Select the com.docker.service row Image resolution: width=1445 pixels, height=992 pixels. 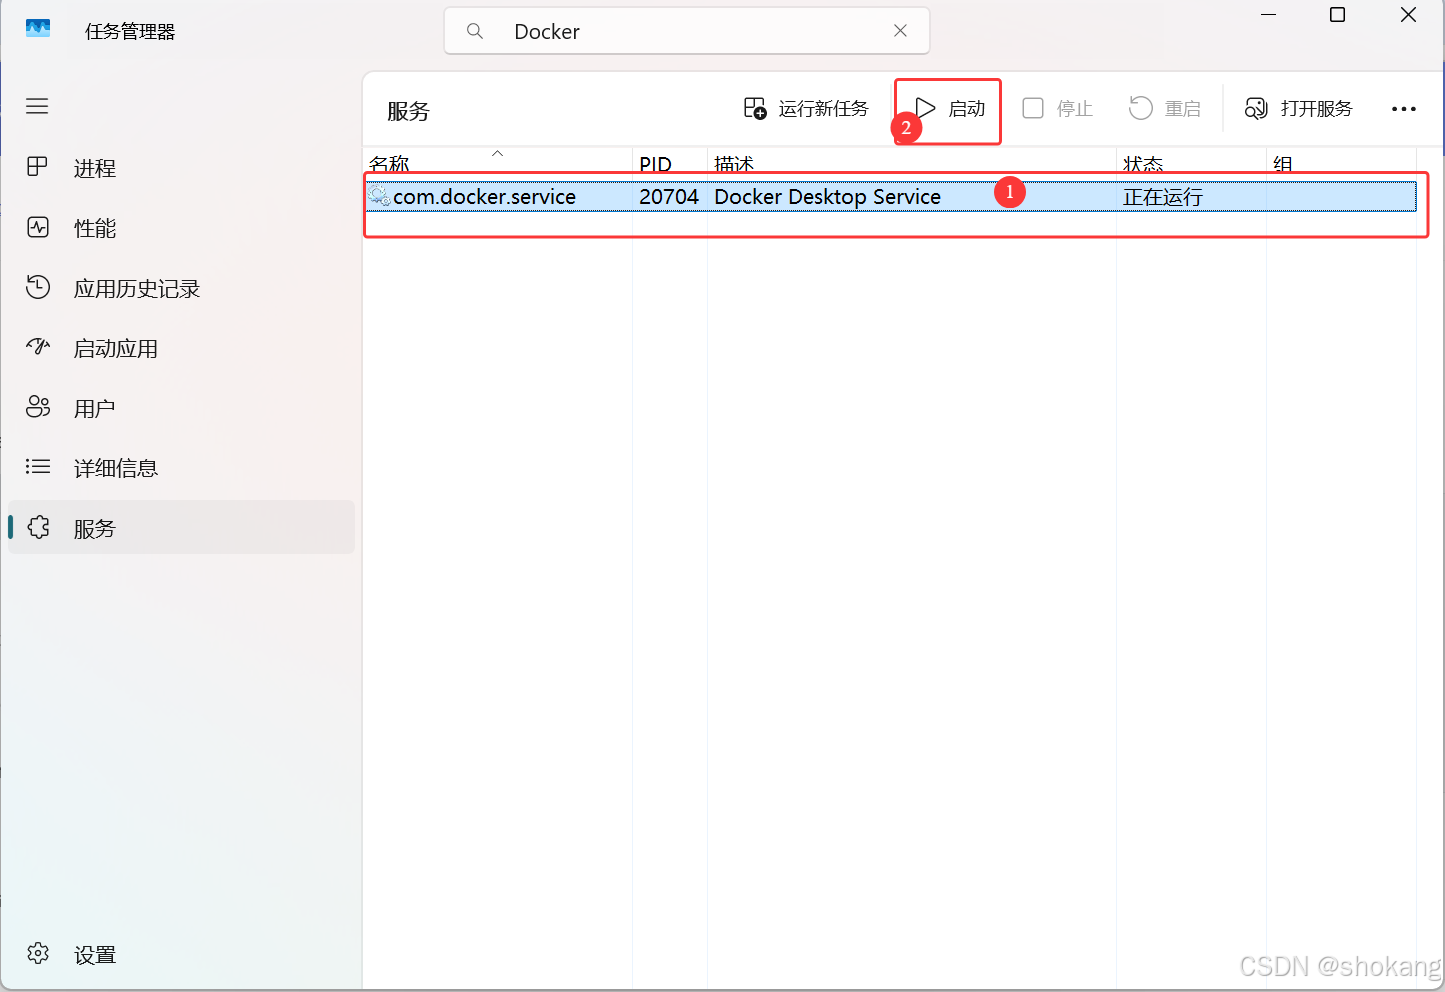pos(700,196)
